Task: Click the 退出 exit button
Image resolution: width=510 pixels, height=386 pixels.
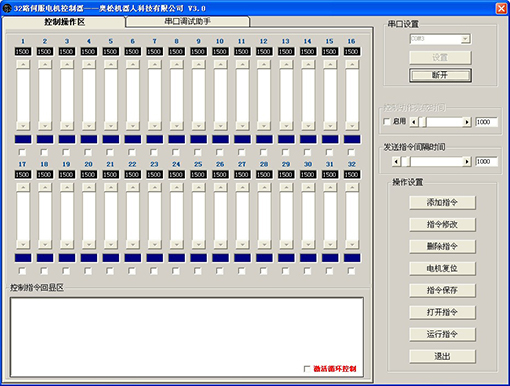Action: [x=442, y=356]
